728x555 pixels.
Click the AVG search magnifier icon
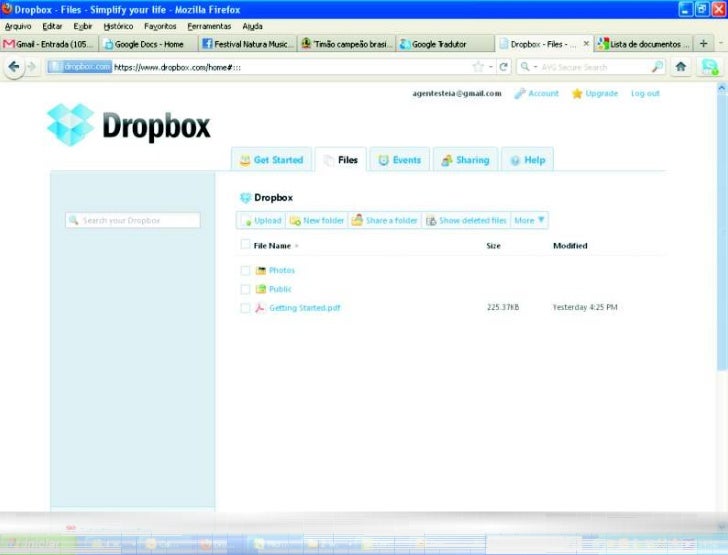(x=657, y=67)
